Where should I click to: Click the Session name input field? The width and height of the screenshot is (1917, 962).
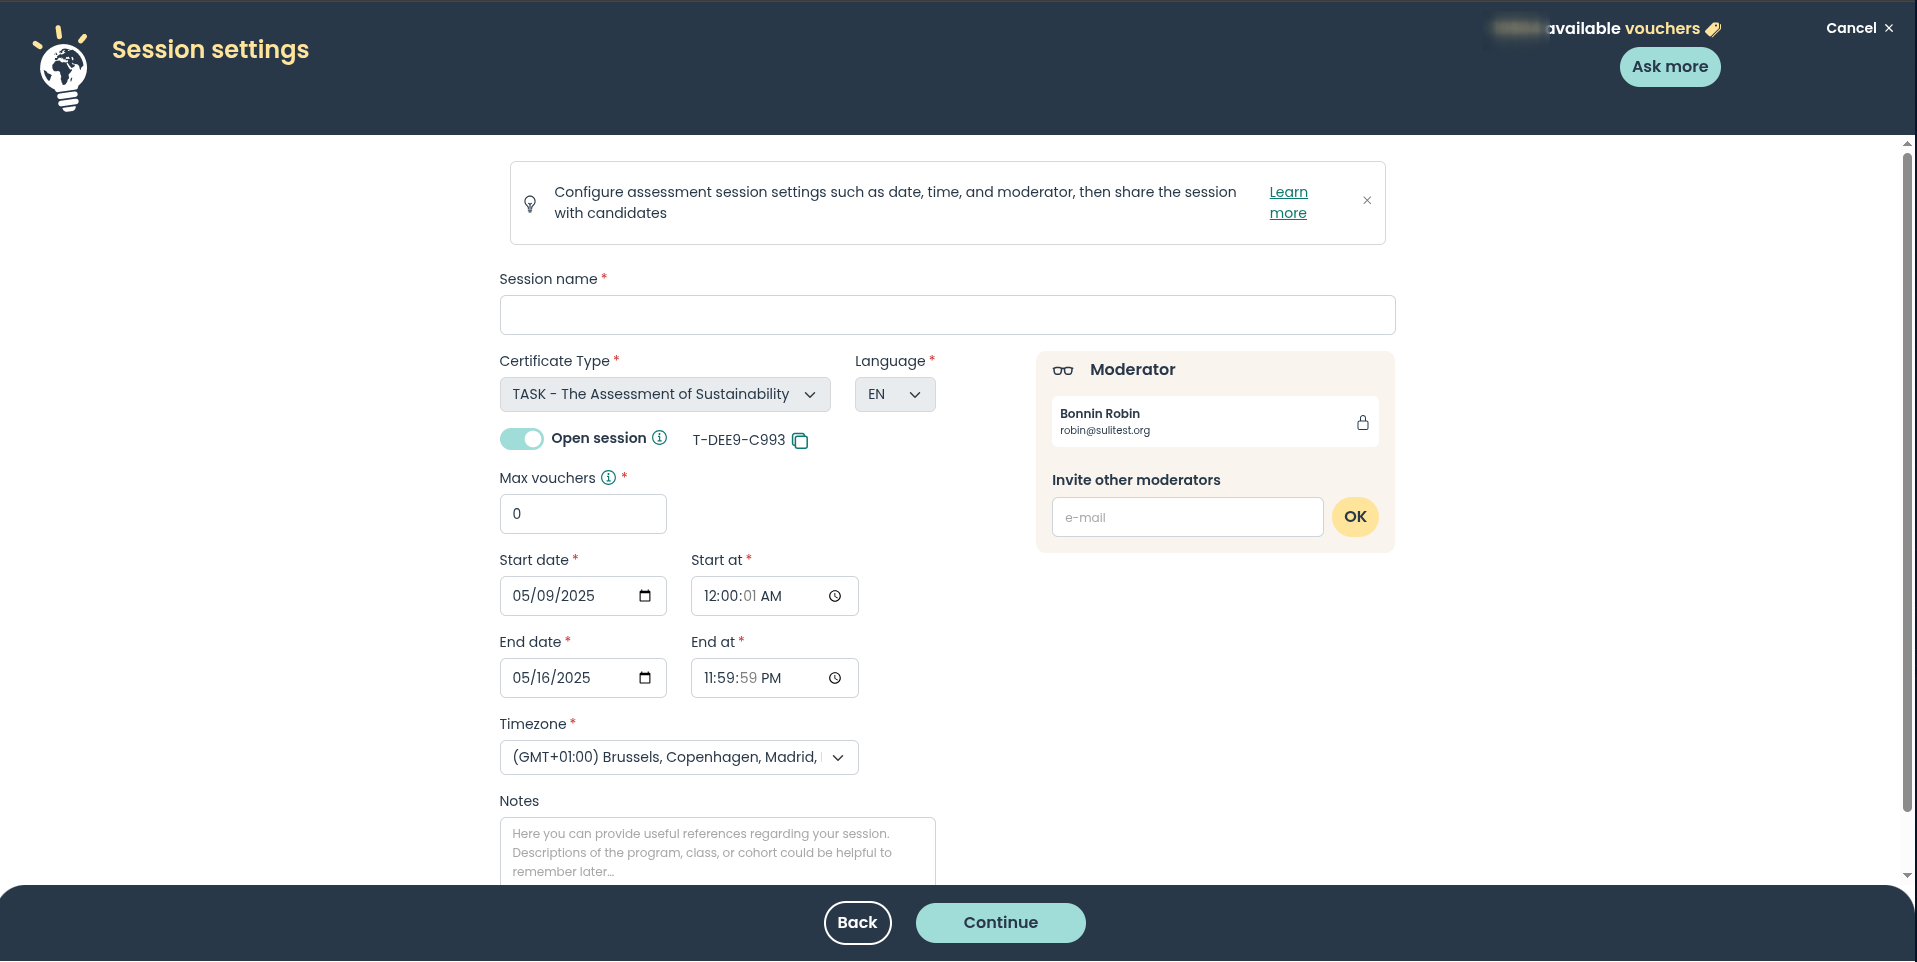point(947,315)
